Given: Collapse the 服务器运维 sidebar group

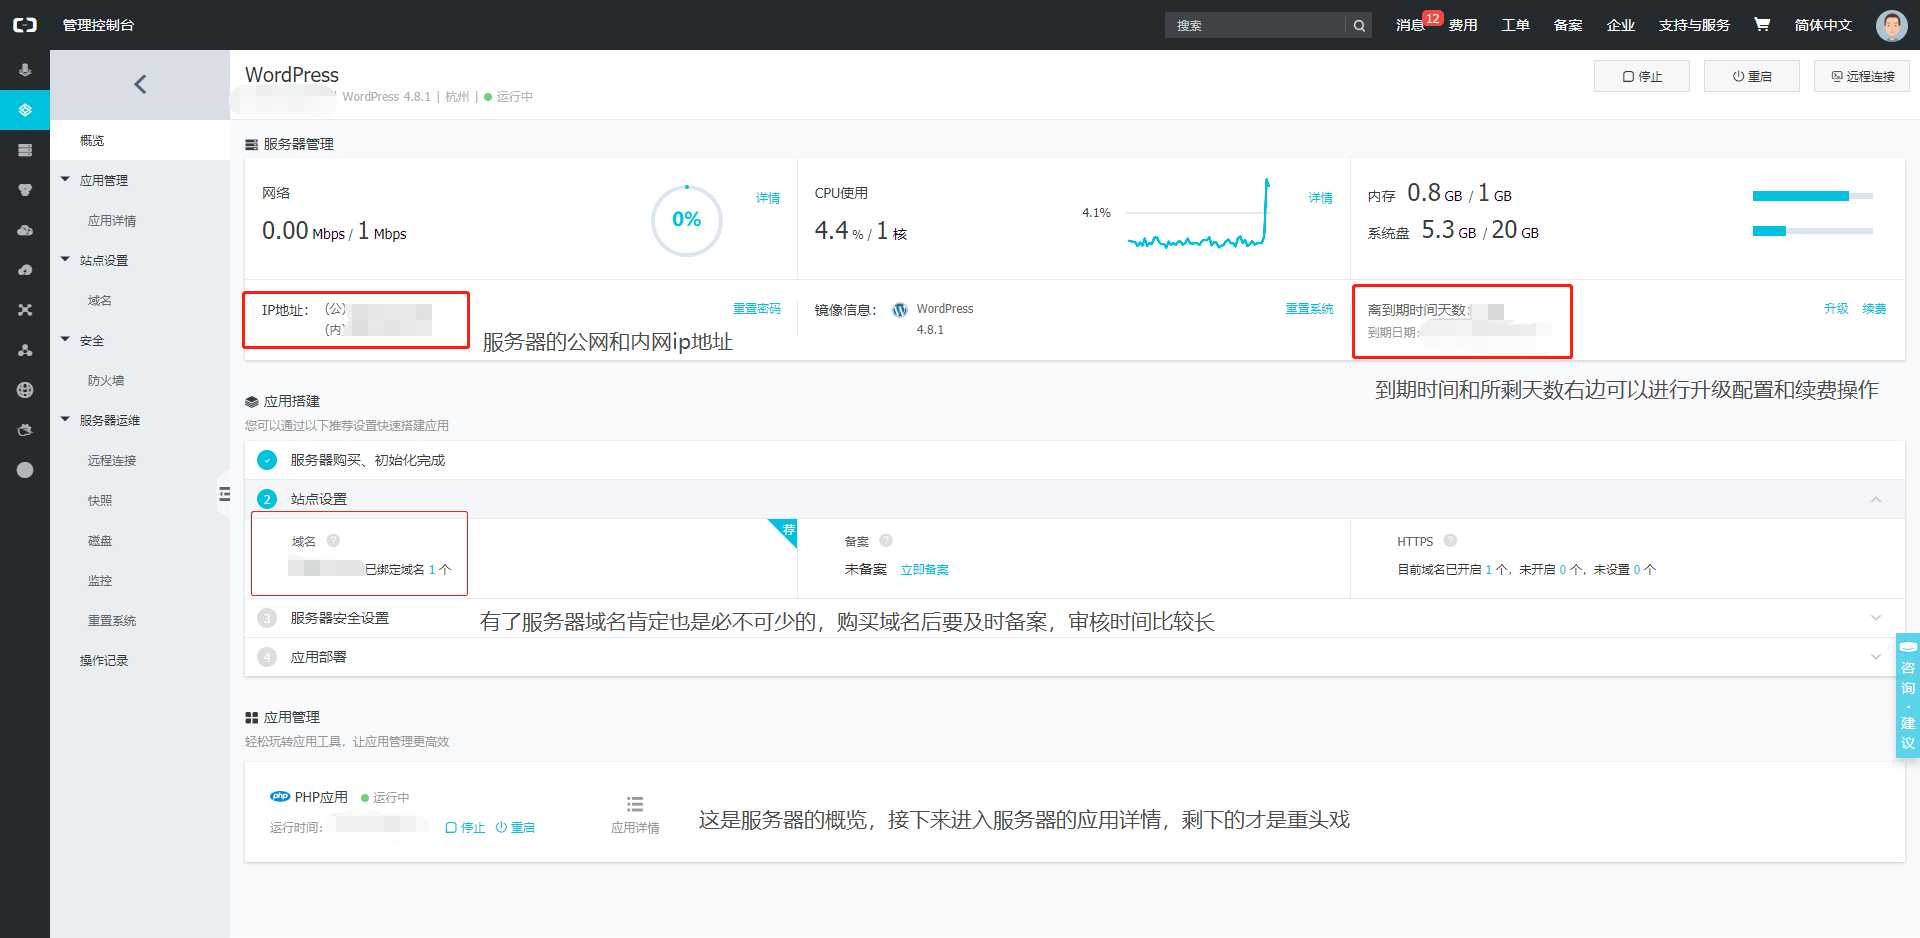Looking at the screenshot, I should click(x=66, y=420).
